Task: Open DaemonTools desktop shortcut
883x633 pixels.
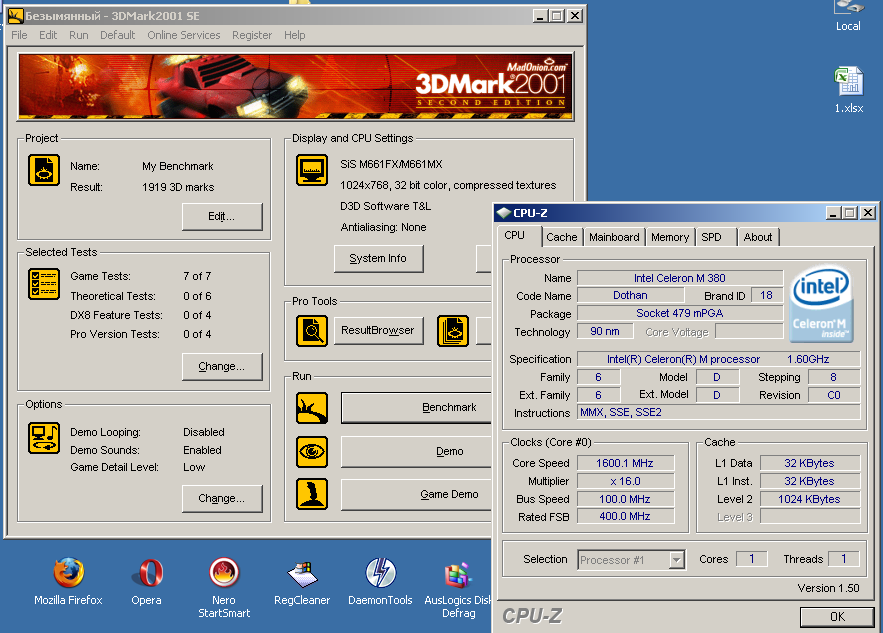Action: [380, 581]
